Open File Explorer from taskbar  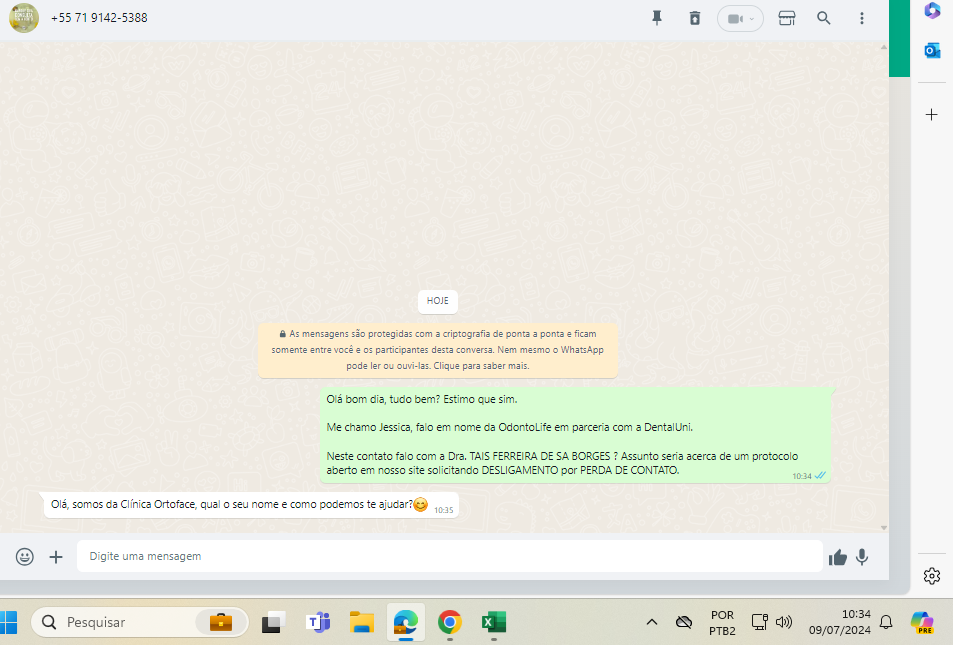point(362,622)
